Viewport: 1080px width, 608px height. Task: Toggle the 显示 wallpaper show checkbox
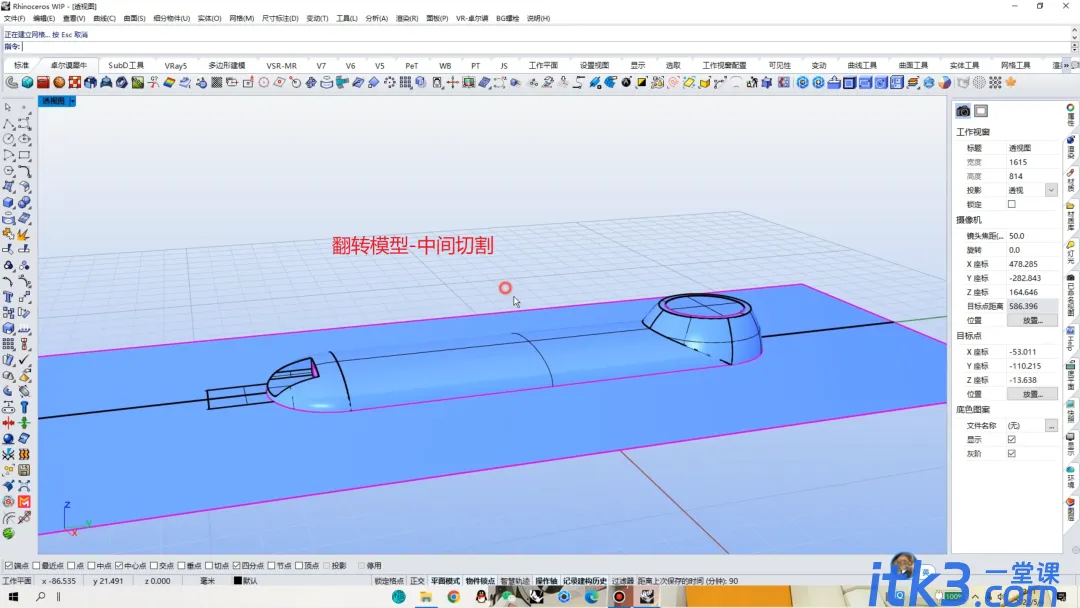(x=1011, y=439)
